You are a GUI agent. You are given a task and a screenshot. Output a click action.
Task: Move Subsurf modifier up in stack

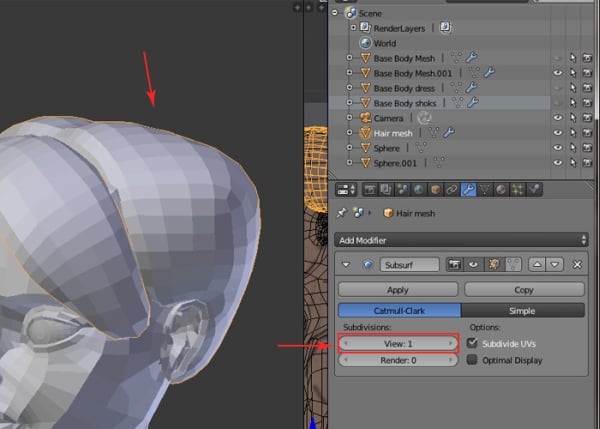coord(536,264)
